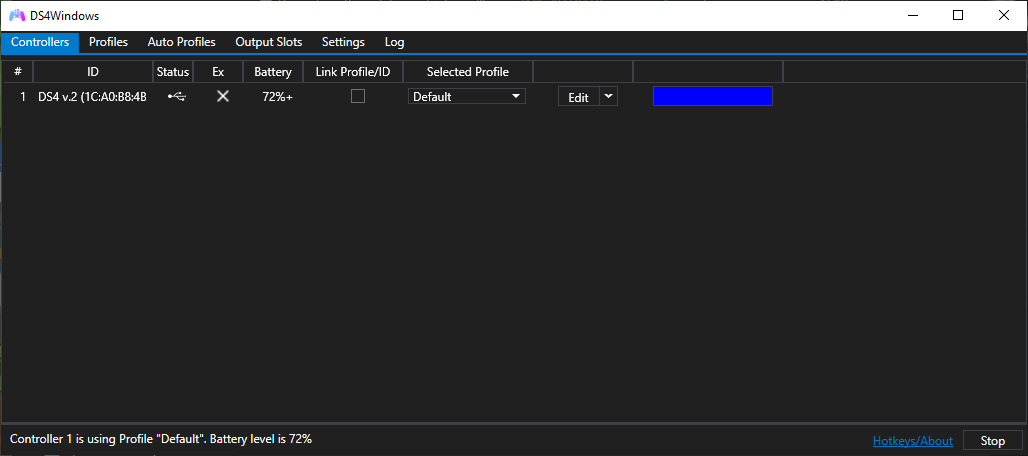Expand the arrow next to Edit button
Screen dimensions: 1028x456
(608, 96)
